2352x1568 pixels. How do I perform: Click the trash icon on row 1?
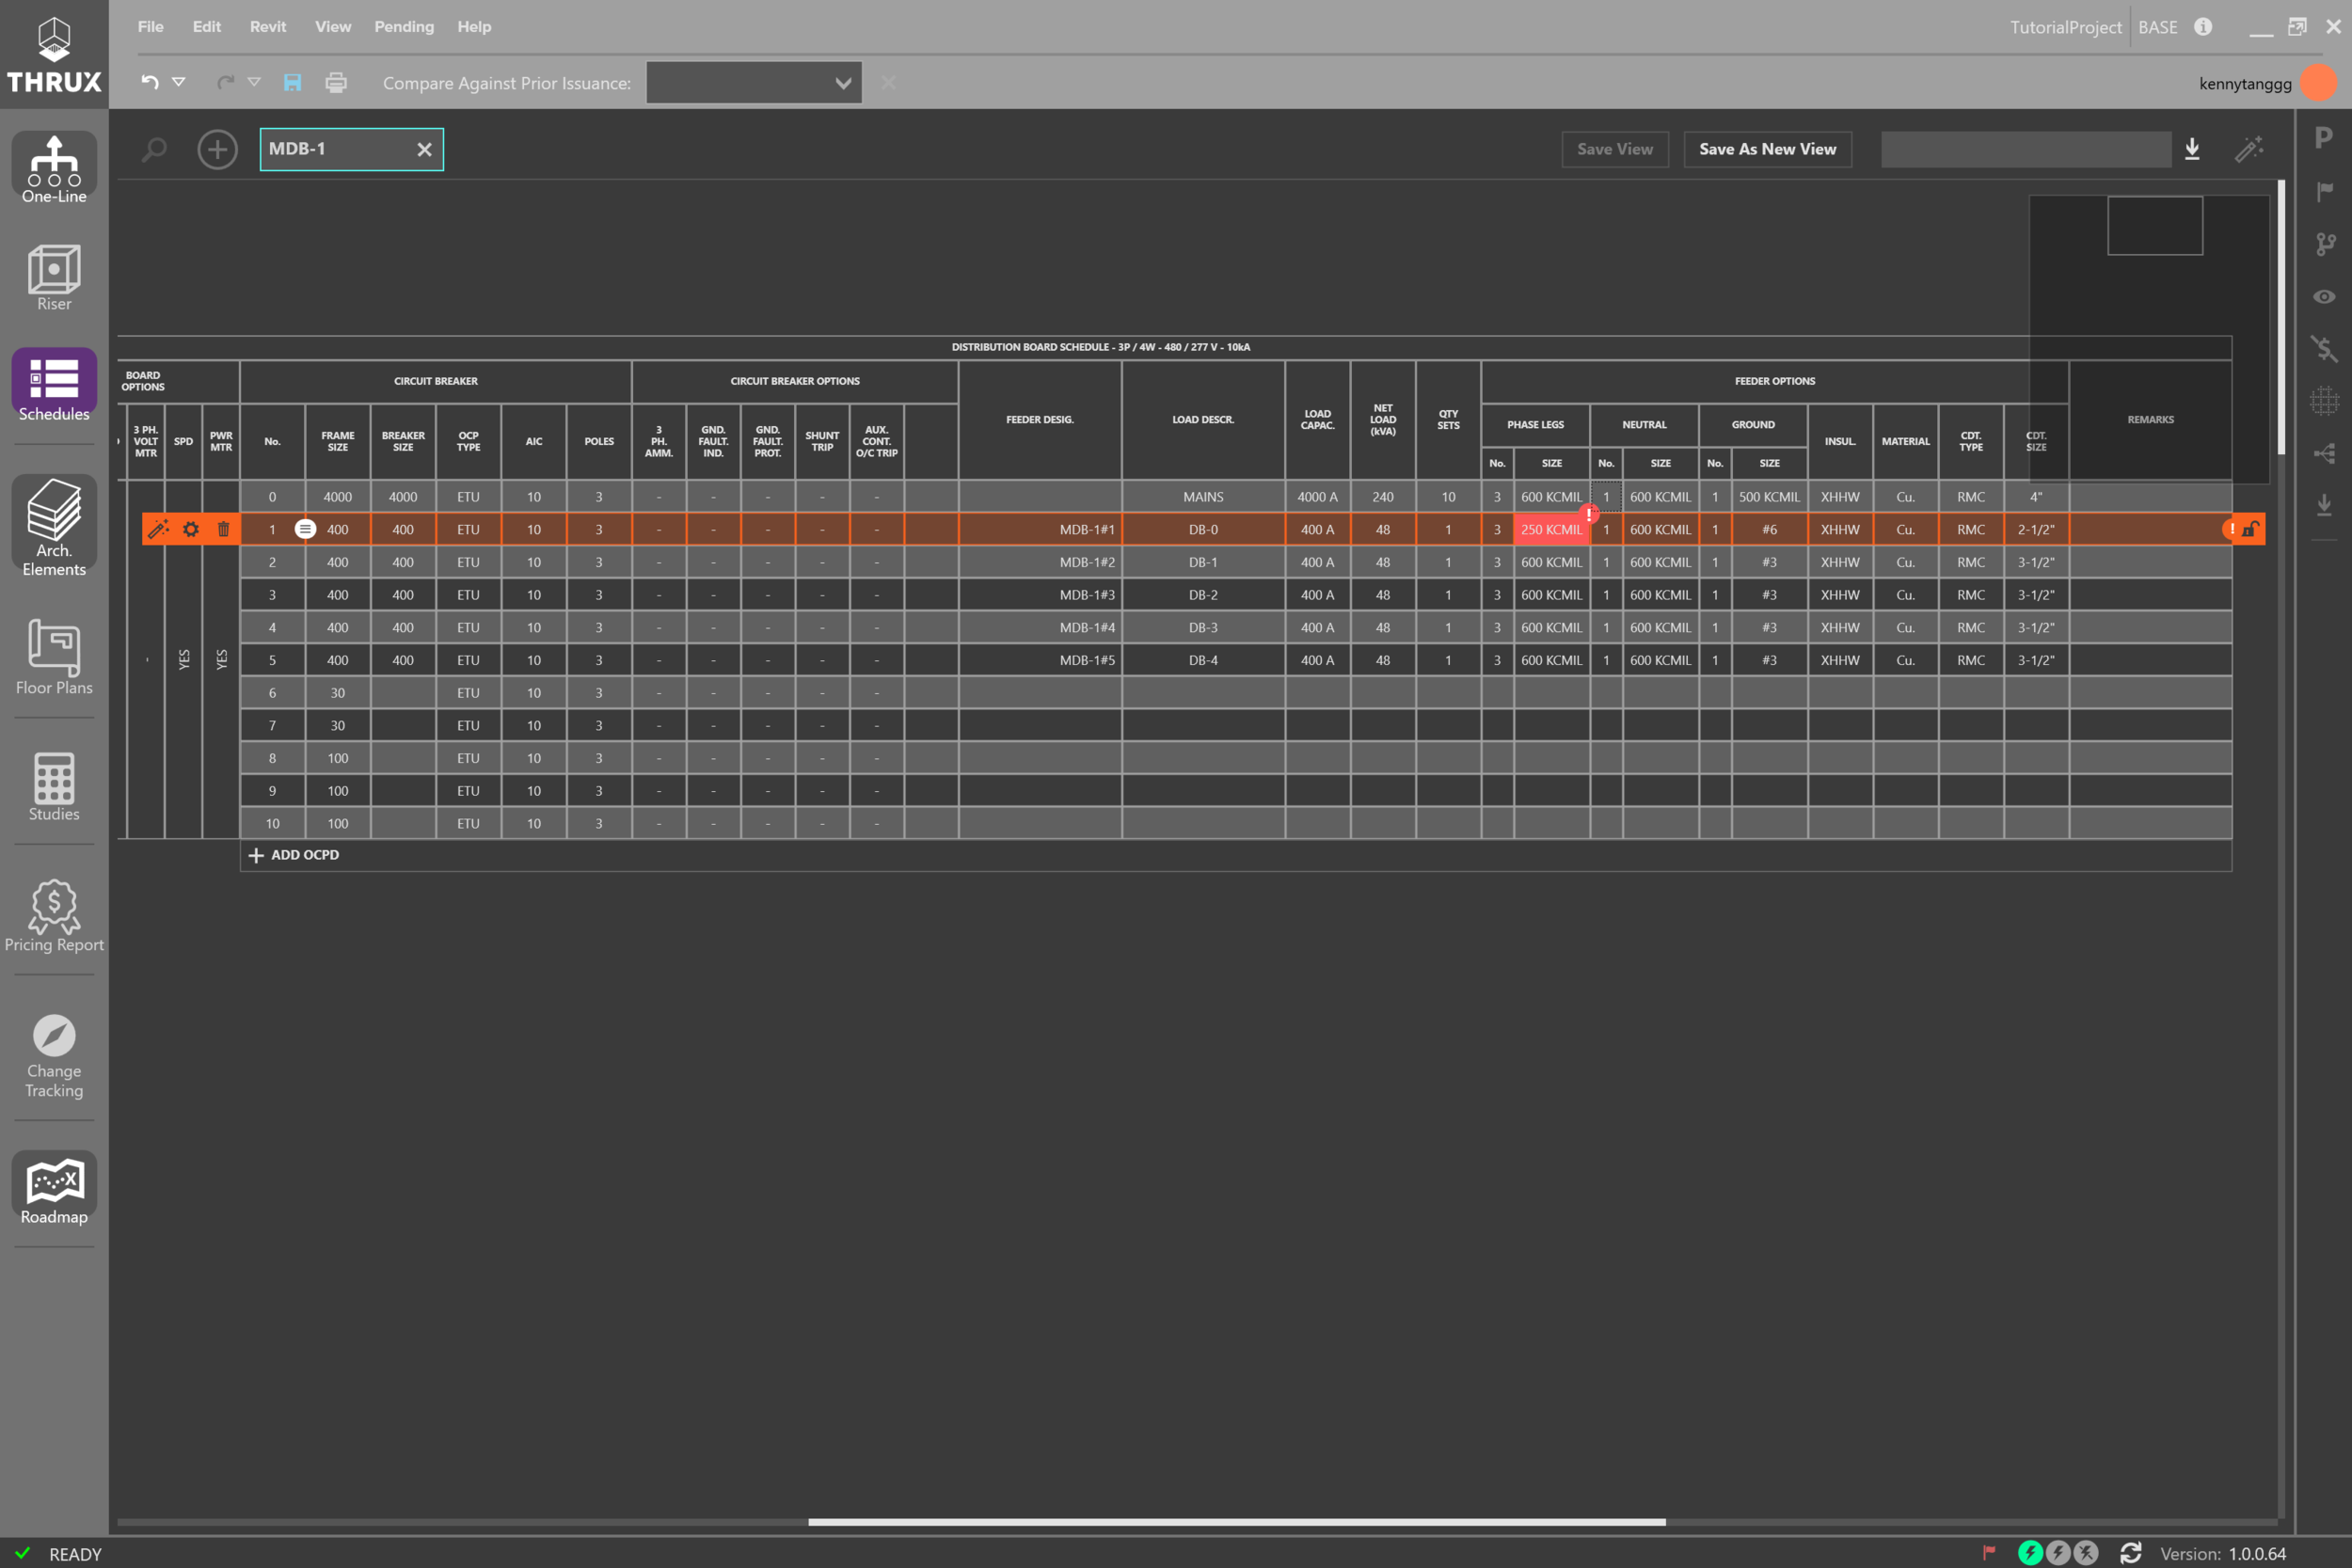point(223,529)
